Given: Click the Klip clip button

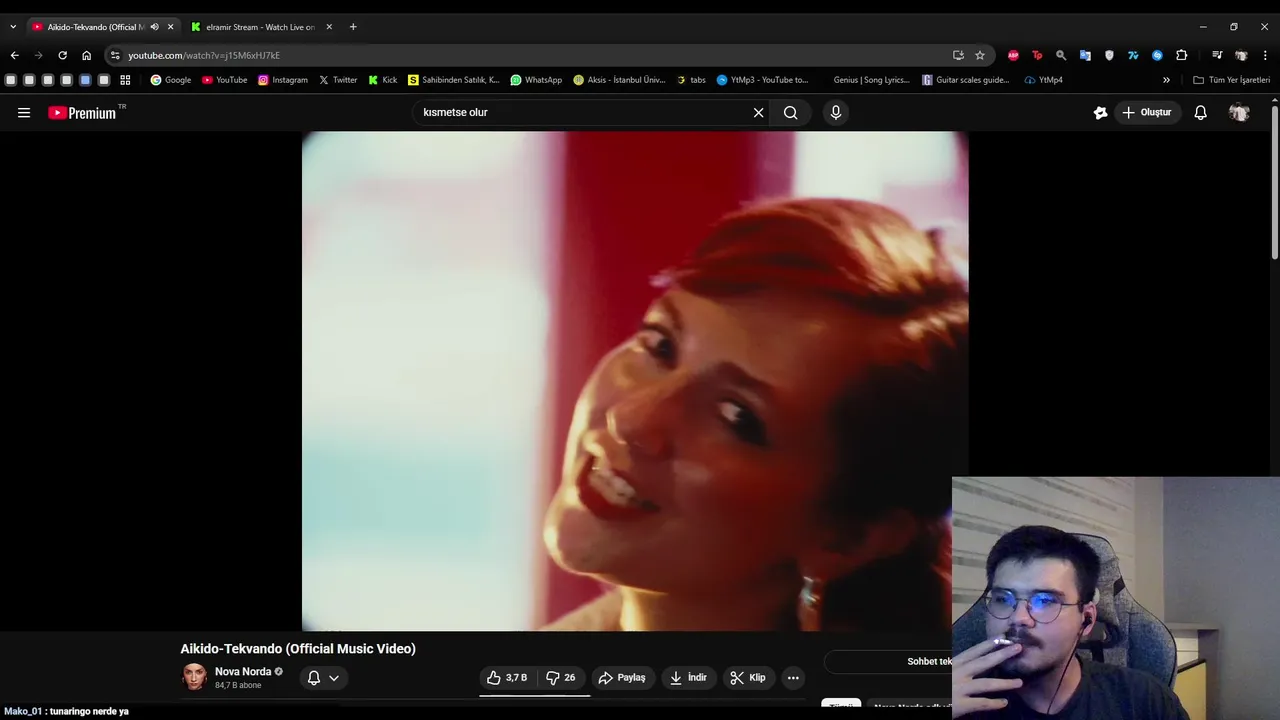Looking at the screenshot, I should tap(748, 678).
